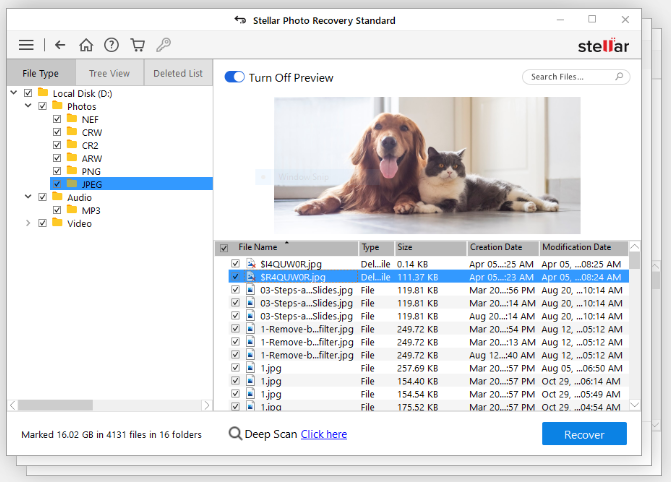671x482 pixels.
Task: Open the shopping cart buy icon
Action: pyautogui.click(x=138, y=45)
